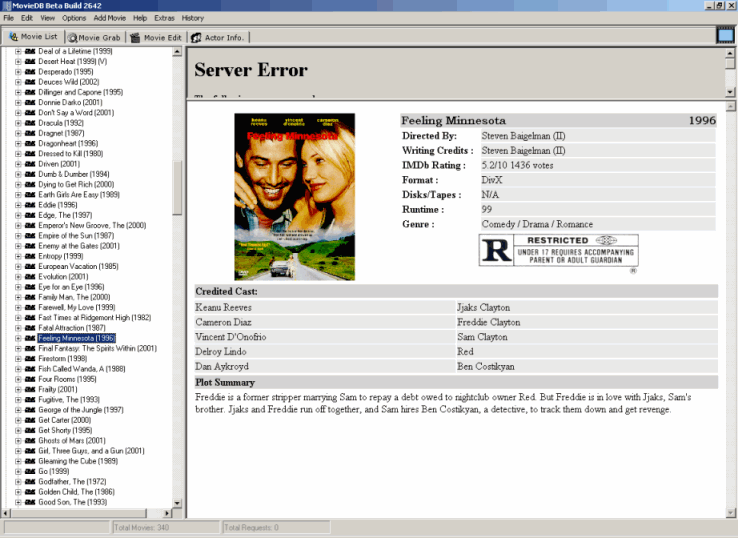This screenshot has width=738, height=538.
Task: Open the Add Movie menu
Action: click(x=110, y=18)
